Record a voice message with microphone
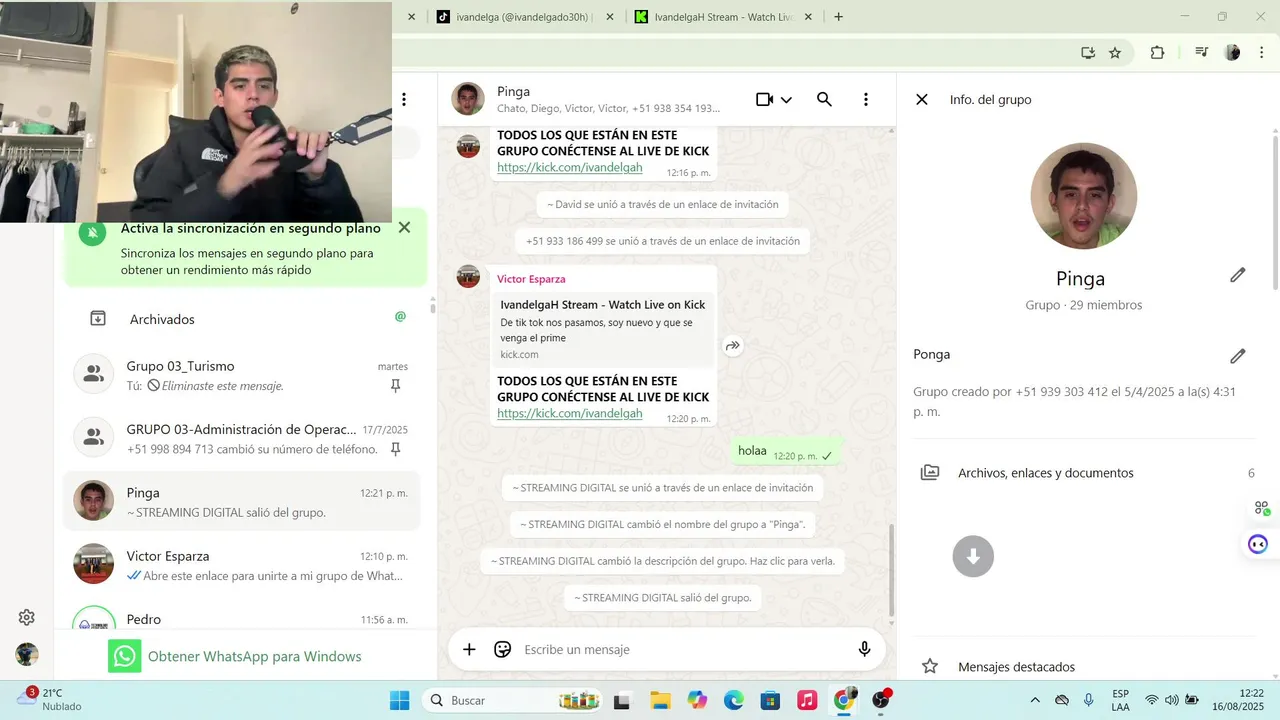 coord(865,649)
